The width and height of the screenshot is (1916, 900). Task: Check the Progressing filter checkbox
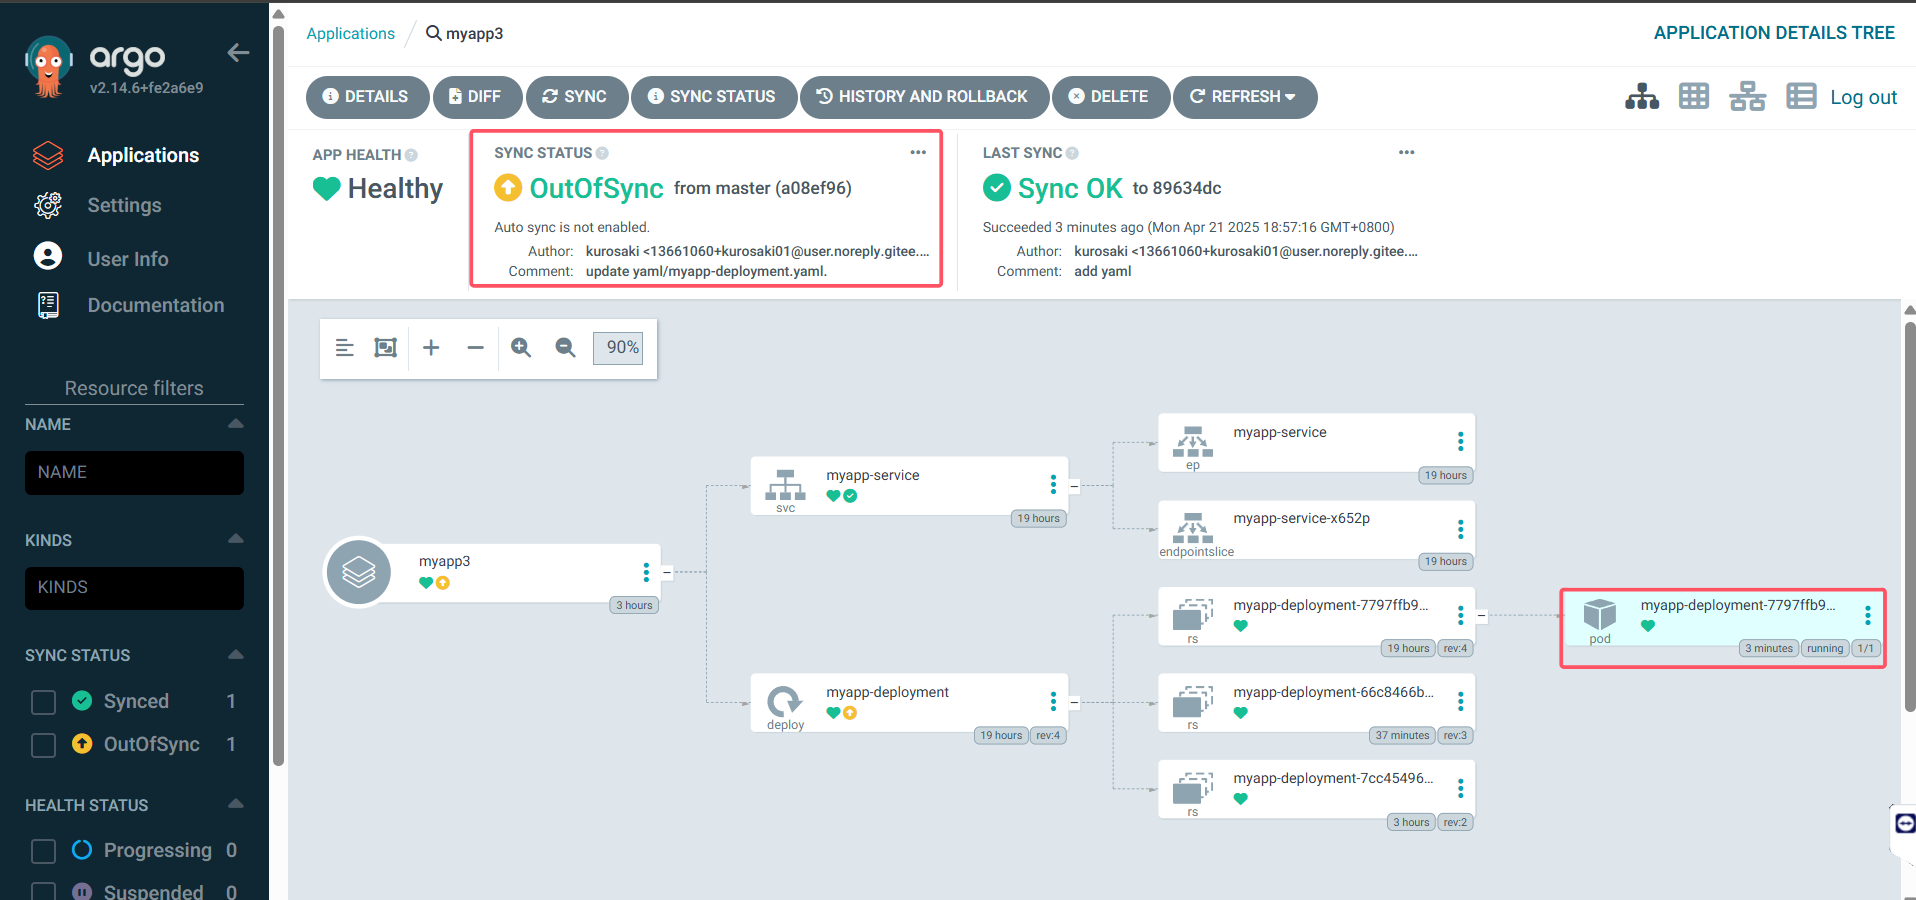pyautogui.click(x=43, y=851)
